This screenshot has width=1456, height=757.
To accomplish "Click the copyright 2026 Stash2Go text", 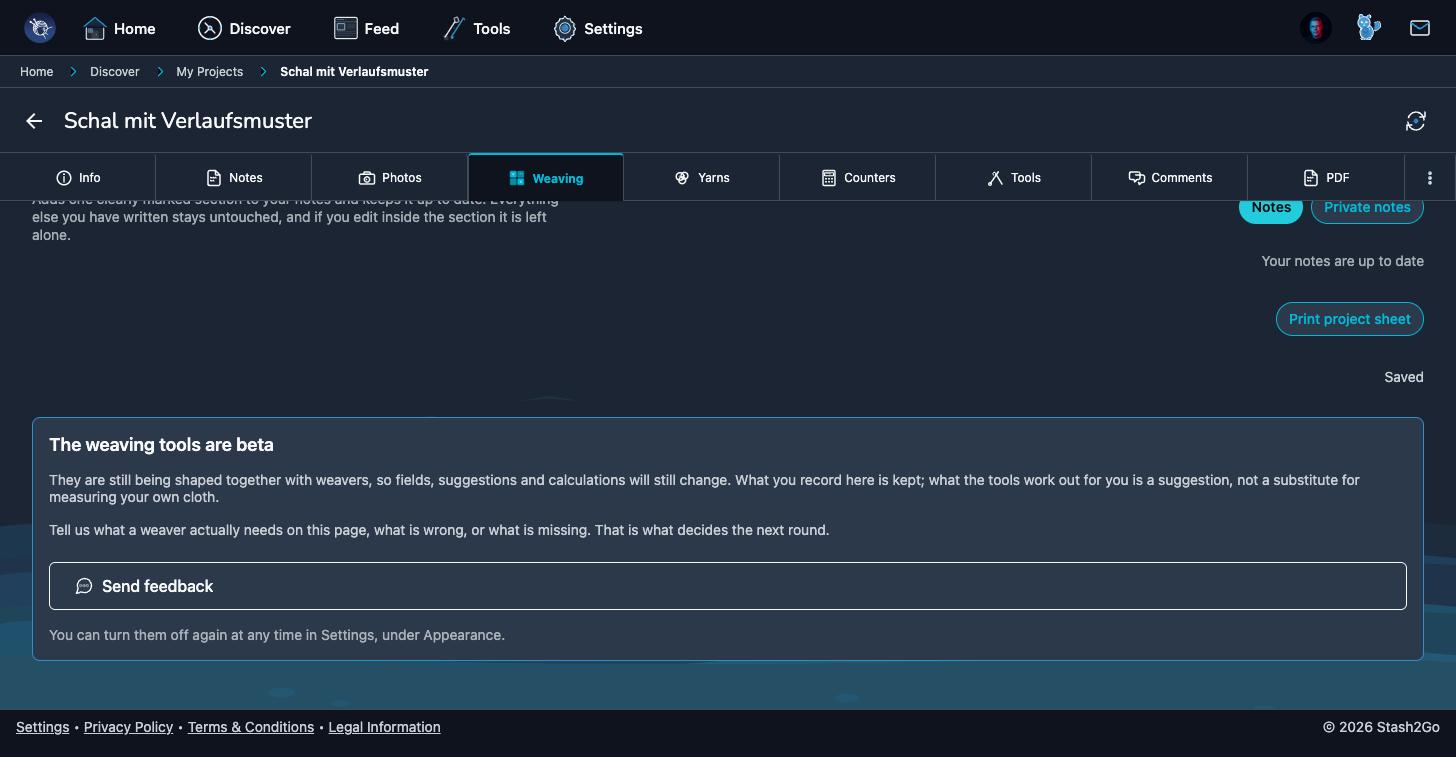I will point(1381,727).
